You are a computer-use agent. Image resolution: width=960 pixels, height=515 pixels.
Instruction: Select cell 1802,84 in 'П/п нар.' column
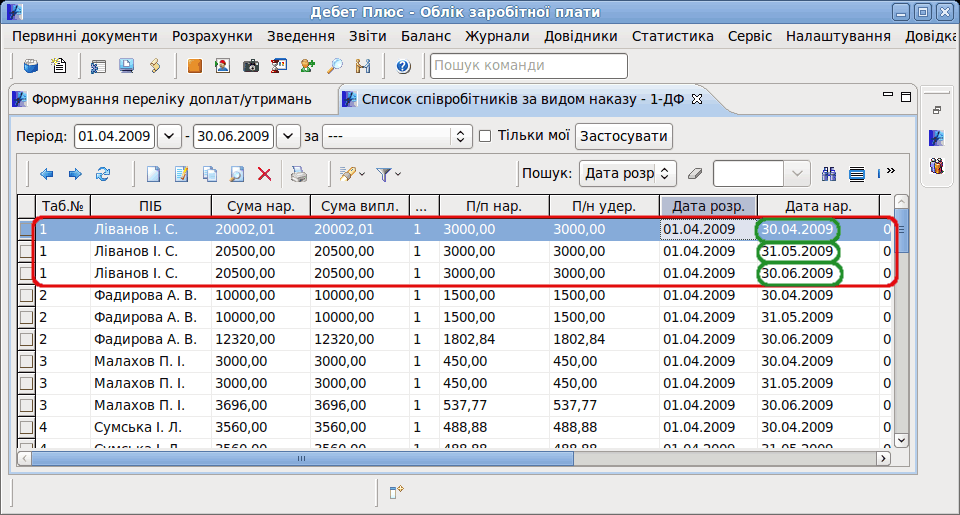[494, 340]
